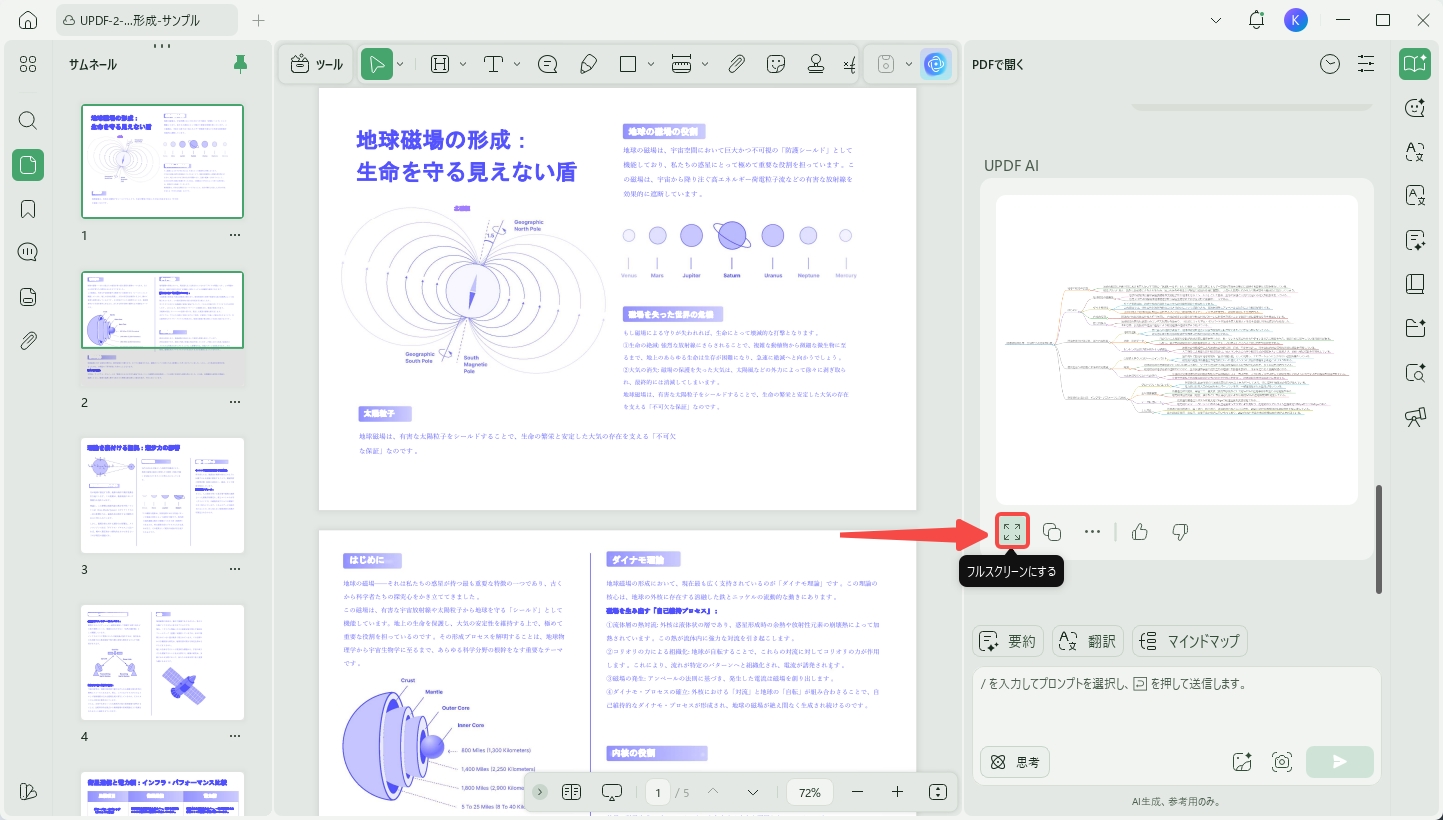The width and height of the screenshot is (1443, 820).
Task: Open the grid apps icon in sidebar
Action: [28, 64]
